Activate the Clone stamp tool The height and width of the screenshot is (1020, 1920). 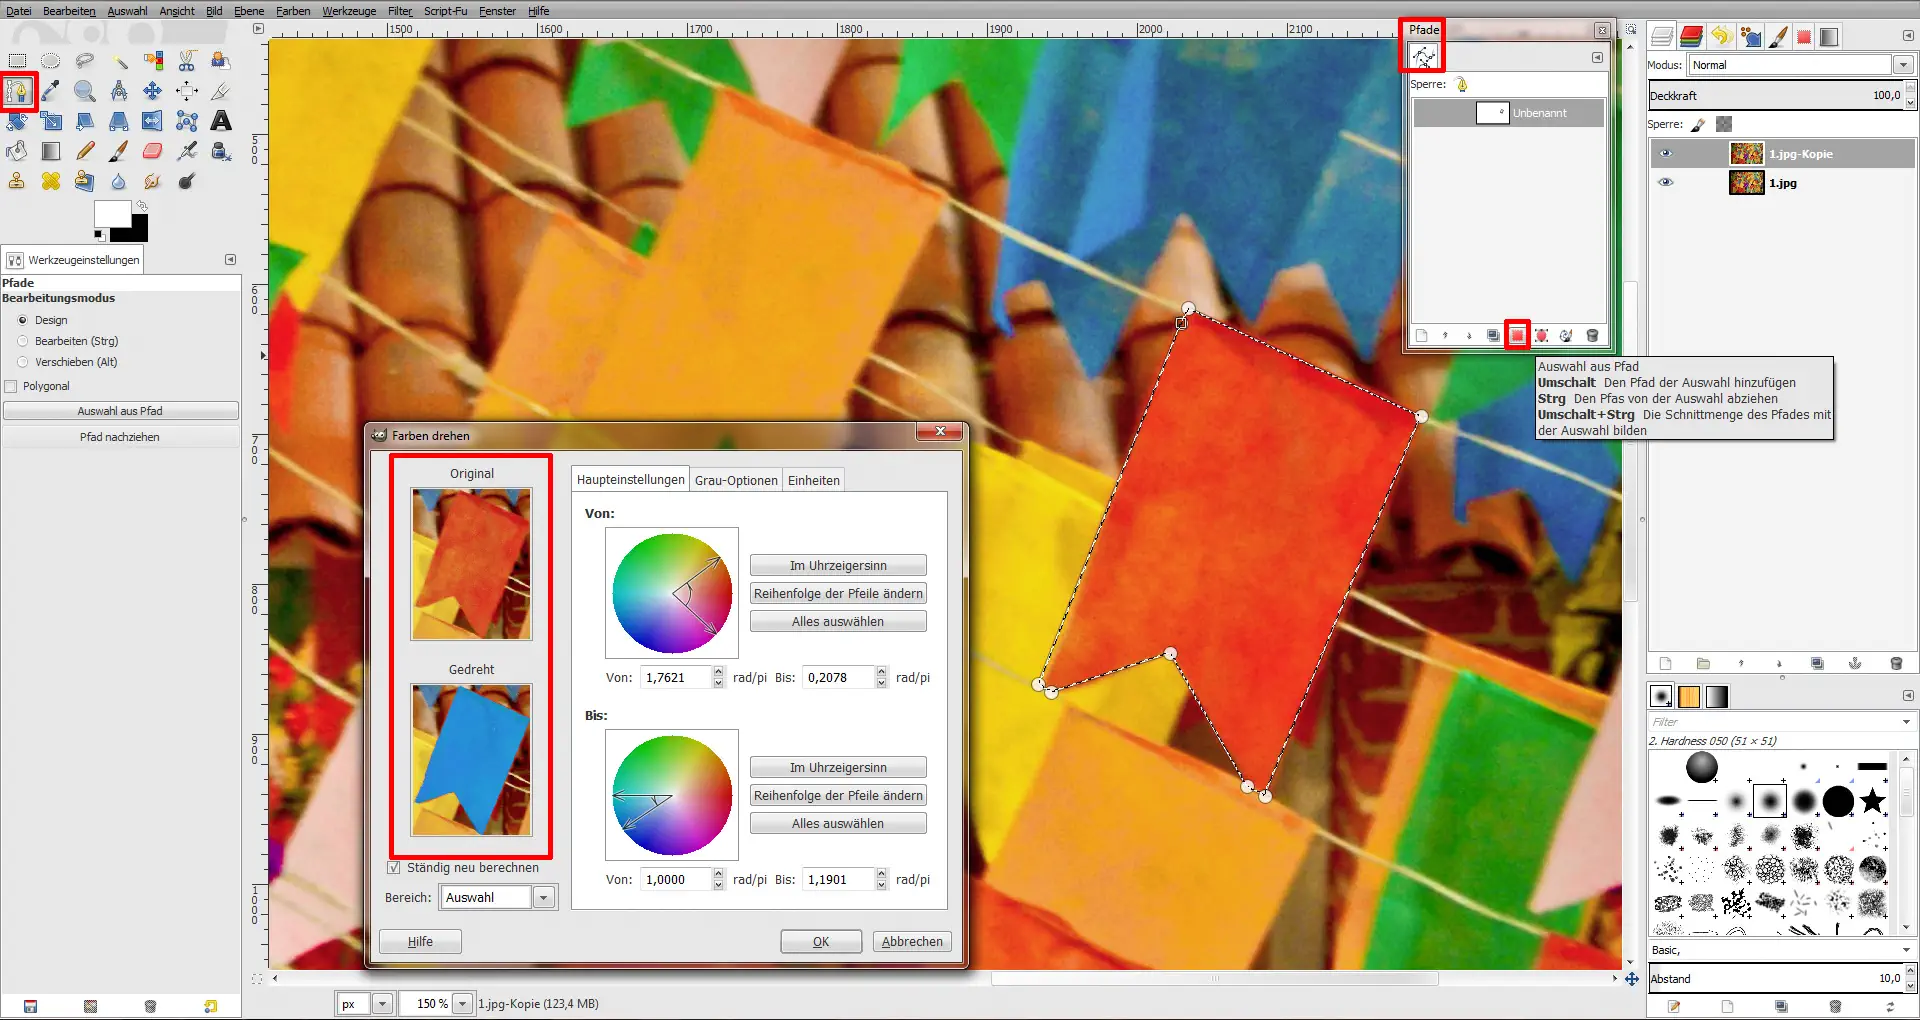tap(16, 181)
